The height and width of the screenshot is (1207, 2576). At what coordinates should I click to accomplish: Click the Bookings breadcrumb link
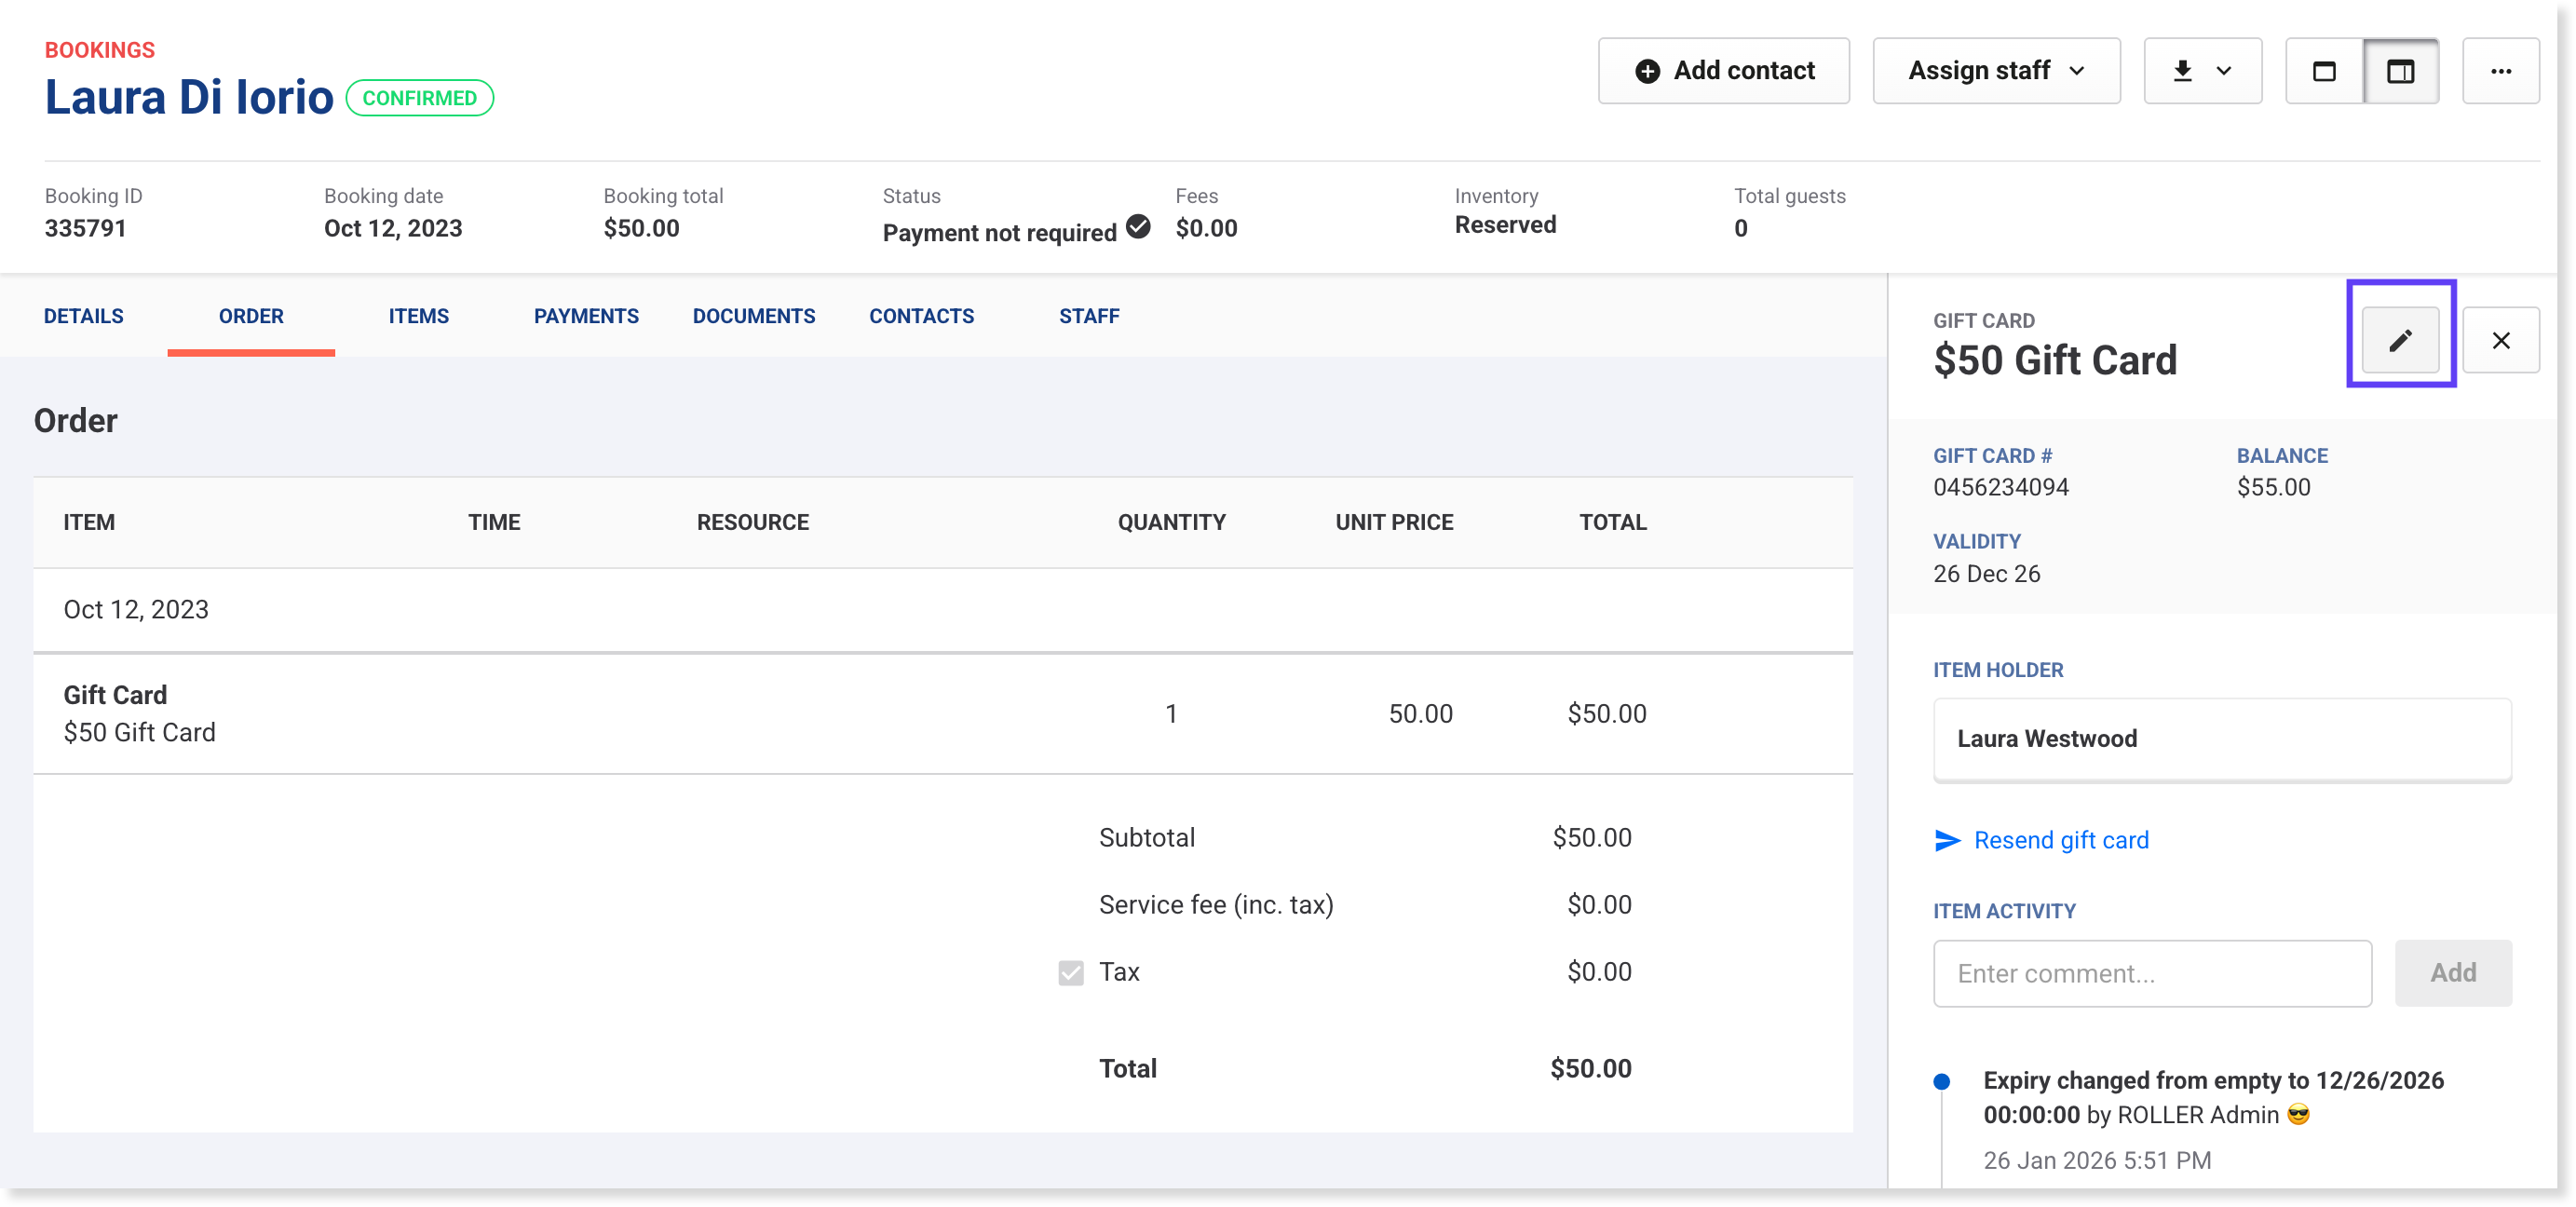[100, 50]
